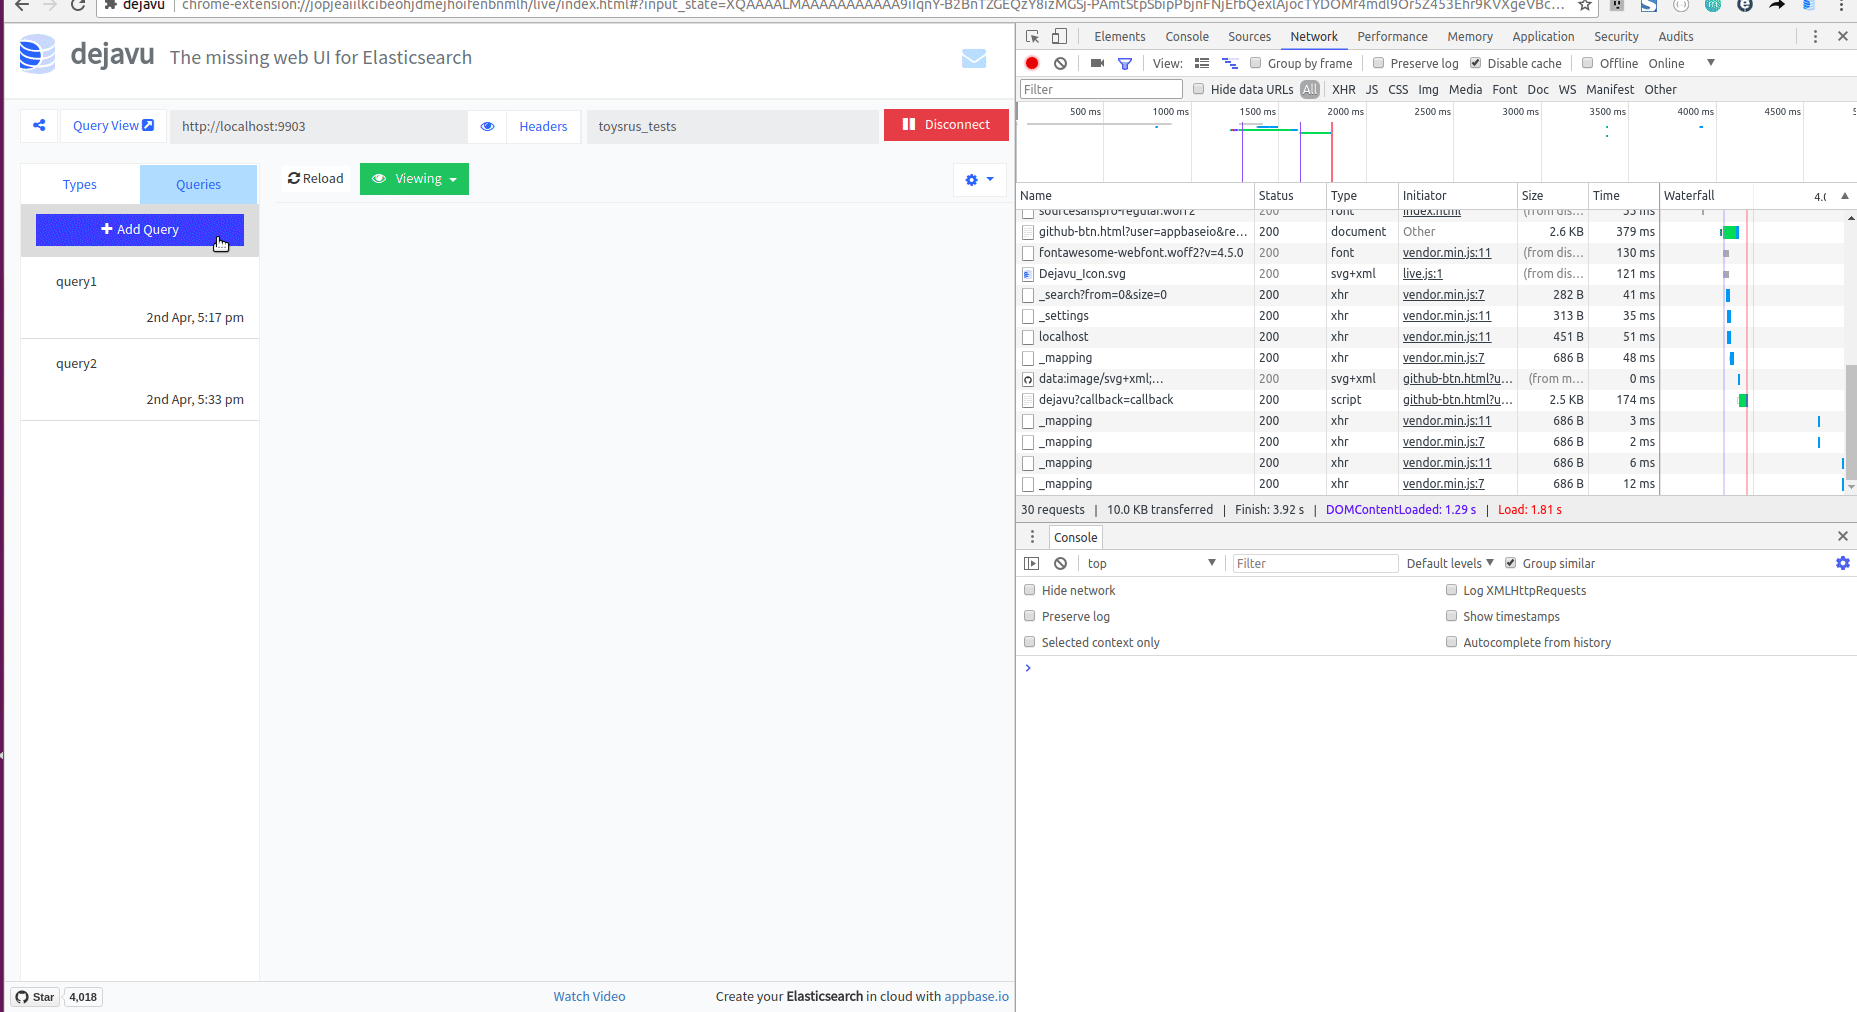Enable the Preserve log checkbox
This screenshot has width=1857, height=1012.
point(1379,63)
